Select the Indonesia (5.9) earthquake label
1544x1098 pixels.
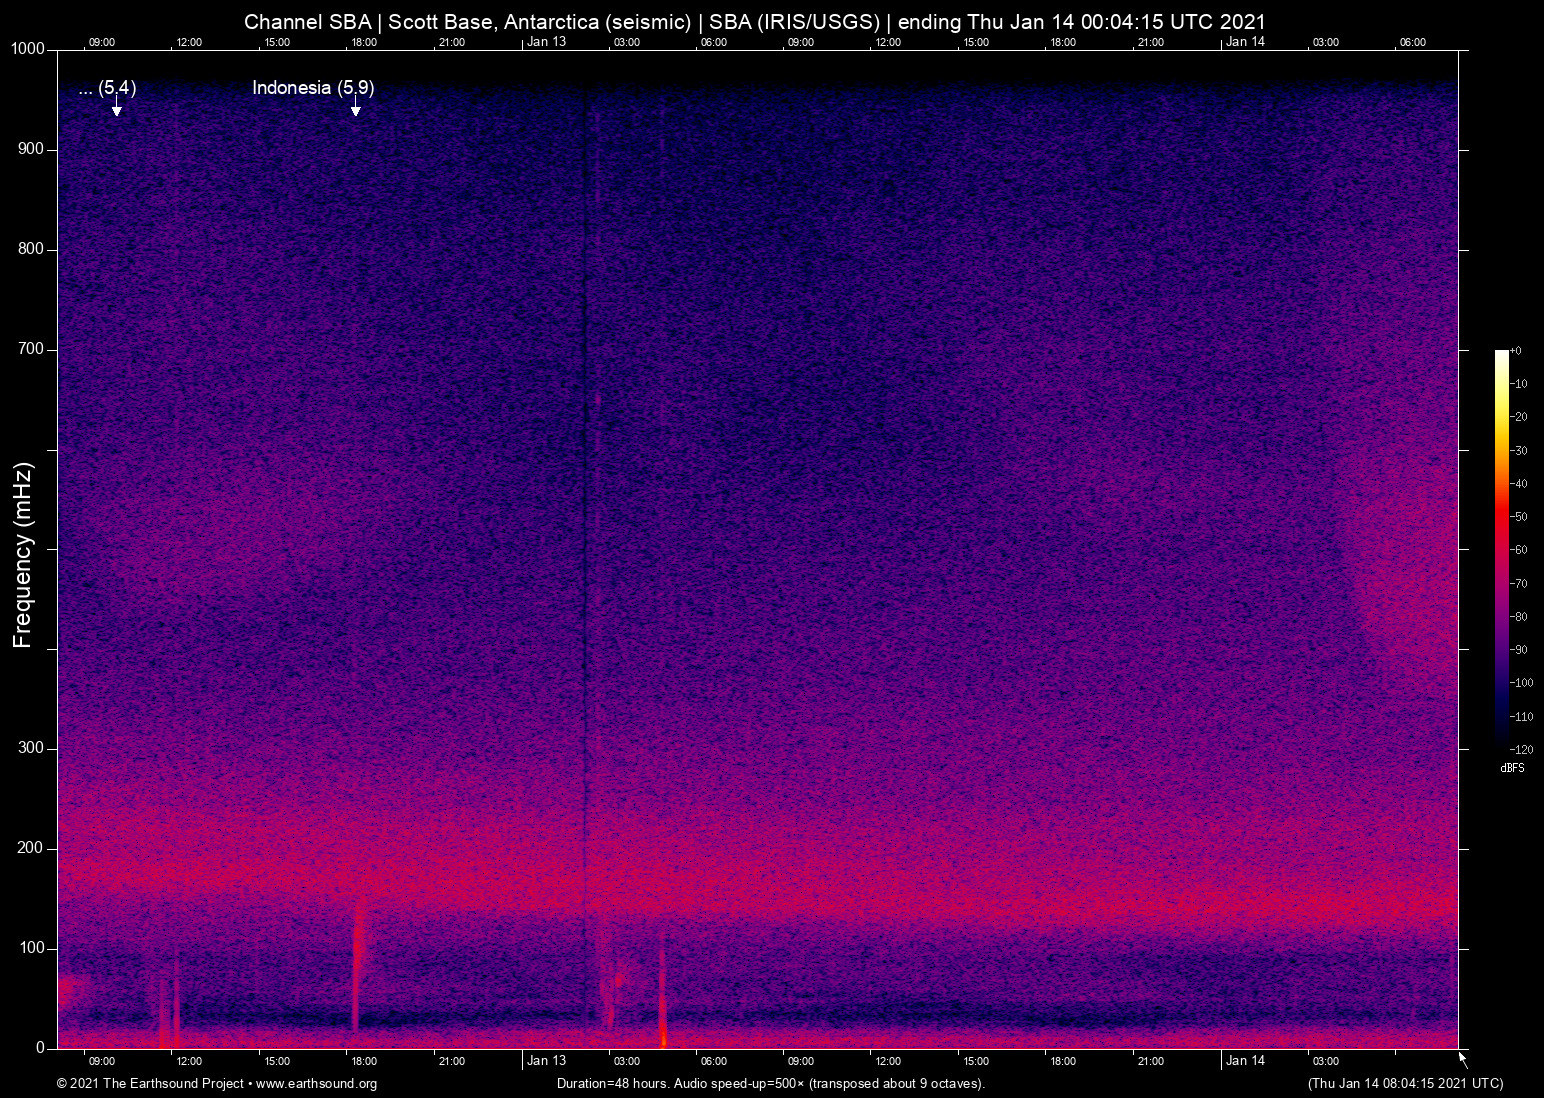(313, 88)
